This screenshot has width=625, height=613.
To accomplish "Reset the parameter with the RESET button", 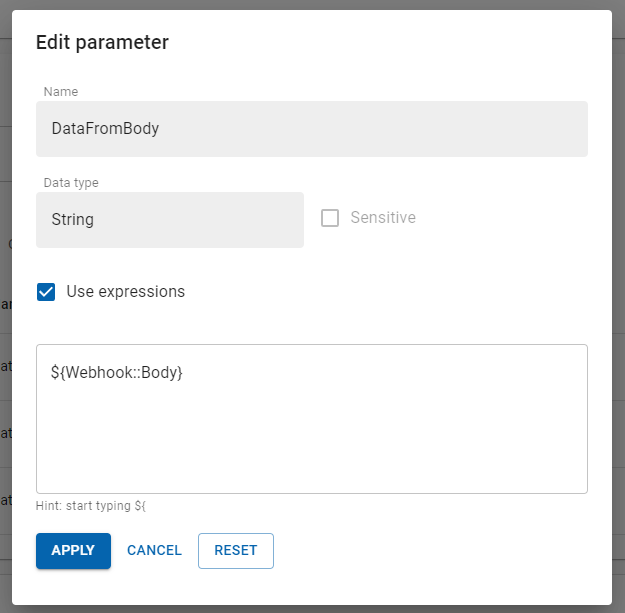I will pos(235,550).
